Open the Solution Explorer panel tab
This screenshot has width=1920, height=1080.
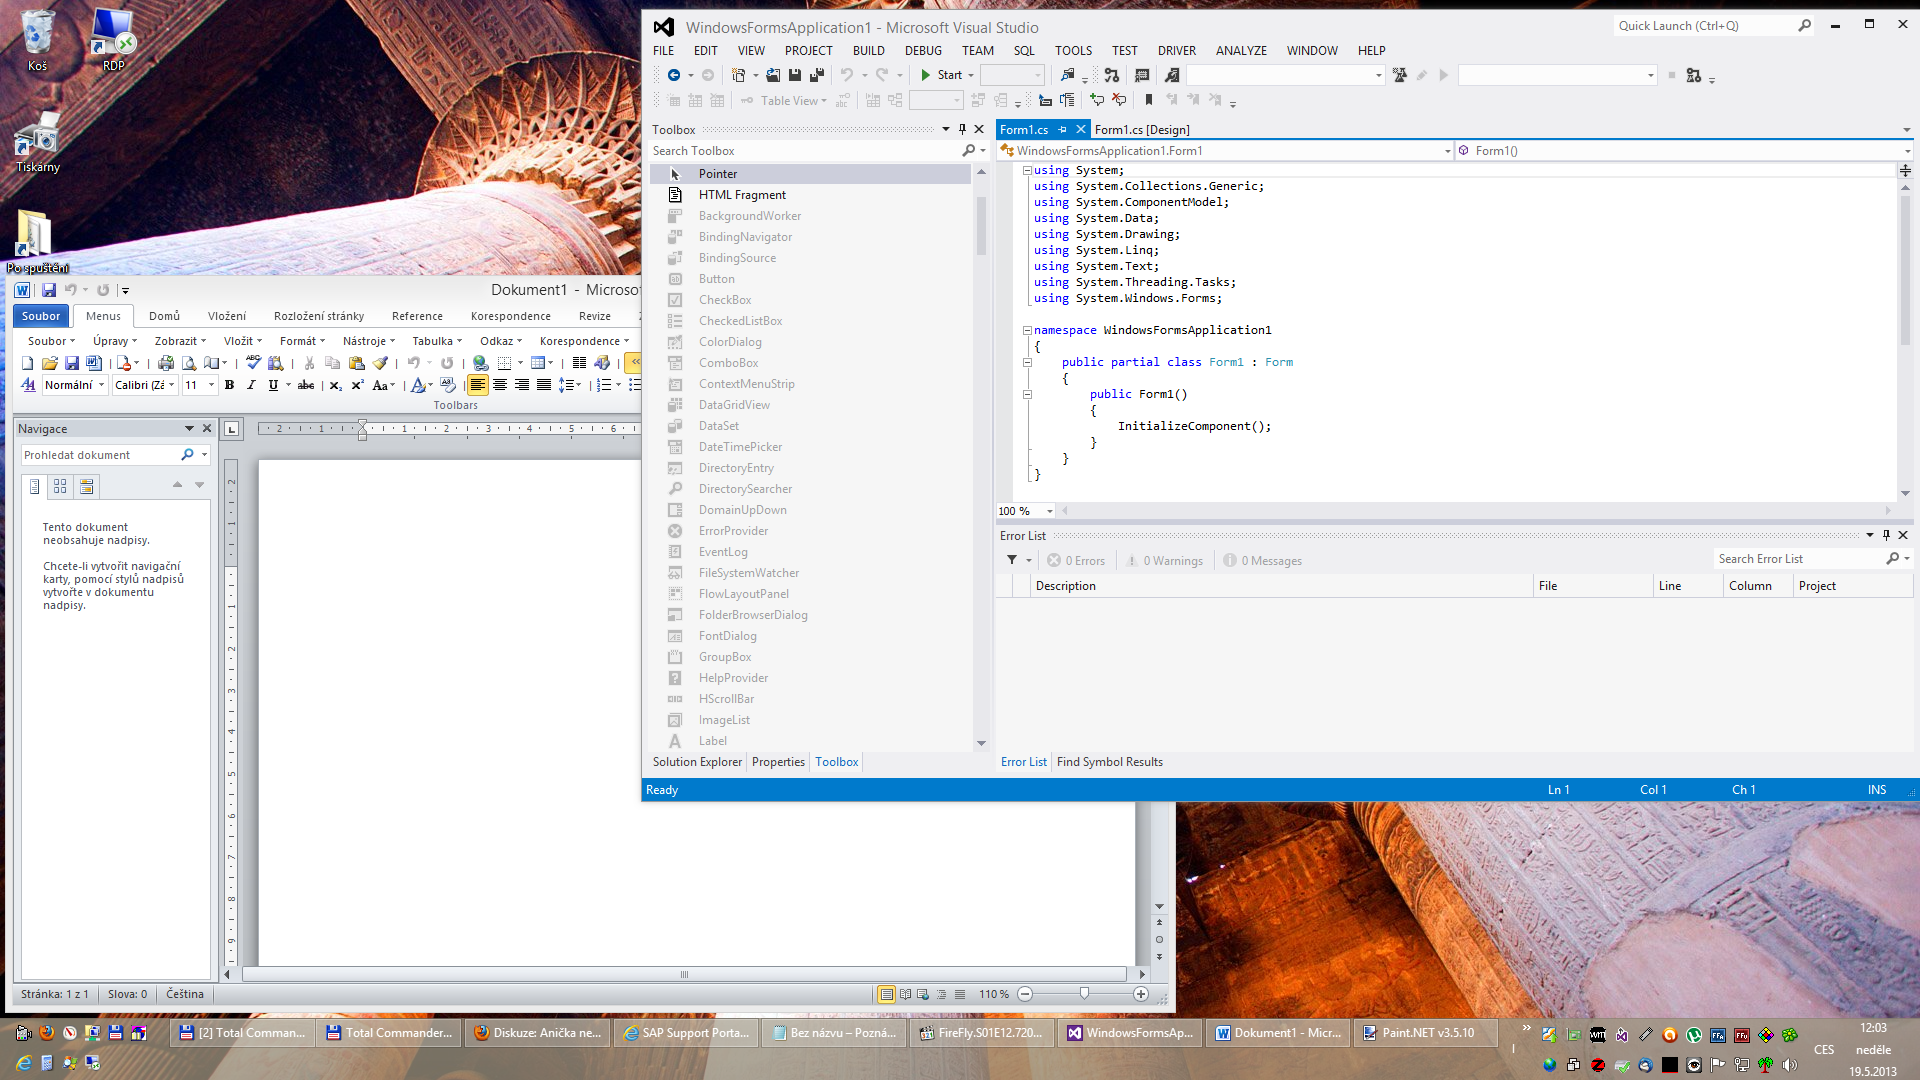click(x=697, y=762)
